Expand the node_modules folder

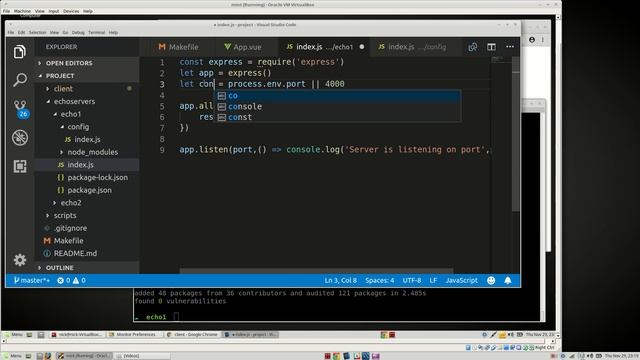93,152
